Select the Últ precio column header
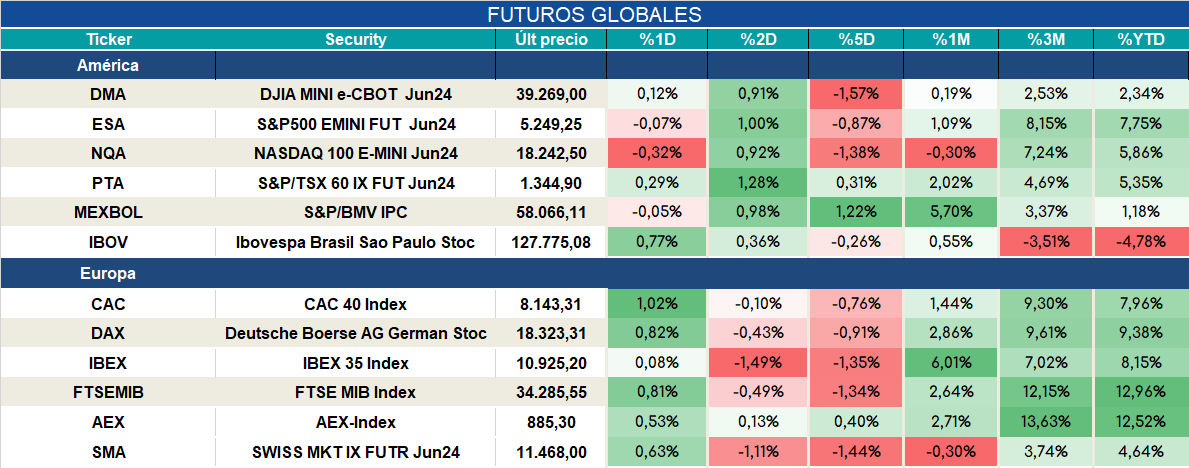The height and width of the screenshot is (468, 1189). [x=551, y=40]
